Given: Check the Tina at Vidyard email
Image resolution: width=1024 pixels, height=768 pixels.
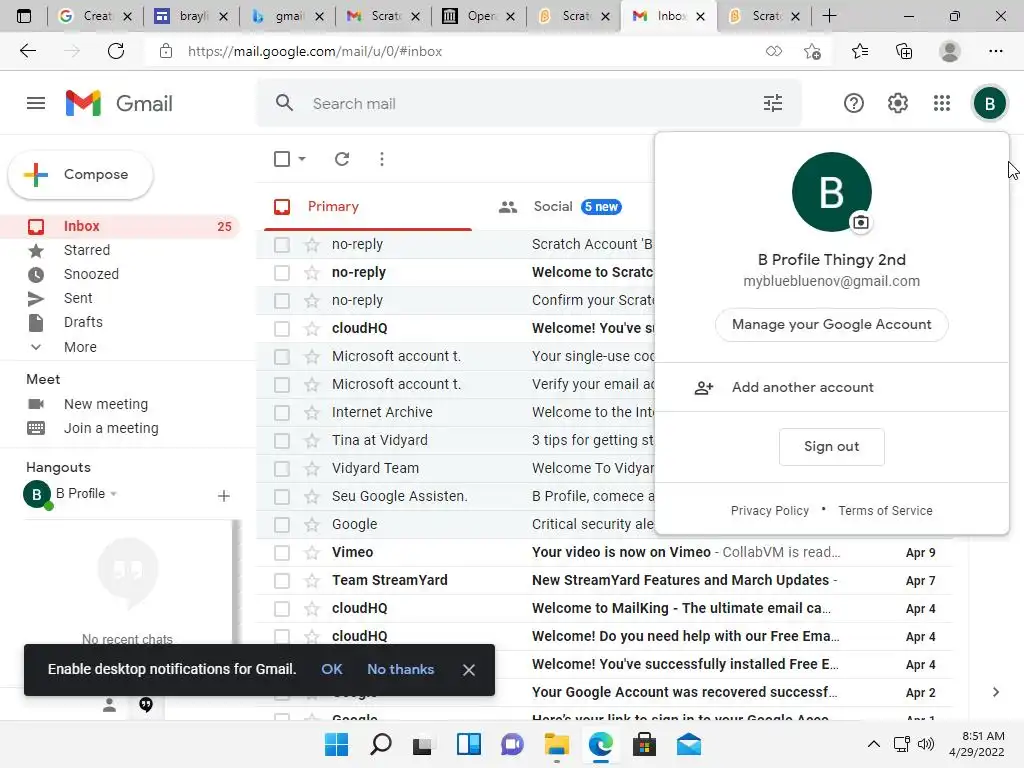Looking at the screenshot, I should pos(282,441).
